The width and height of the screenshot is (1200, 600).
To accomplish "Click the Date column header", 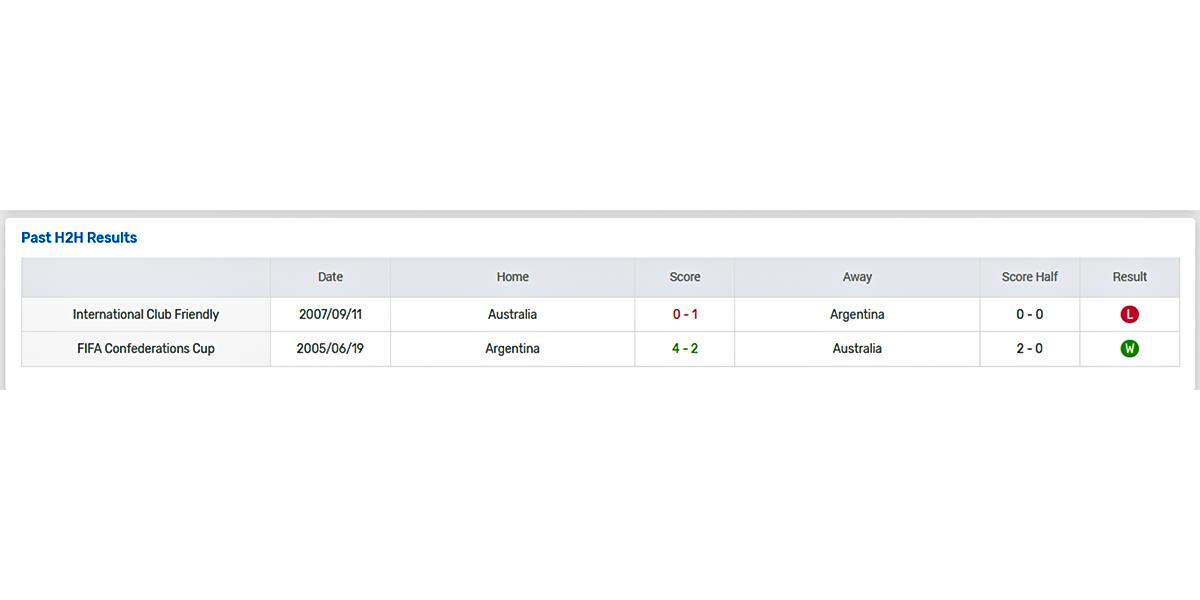I will [x=330, y=277].
